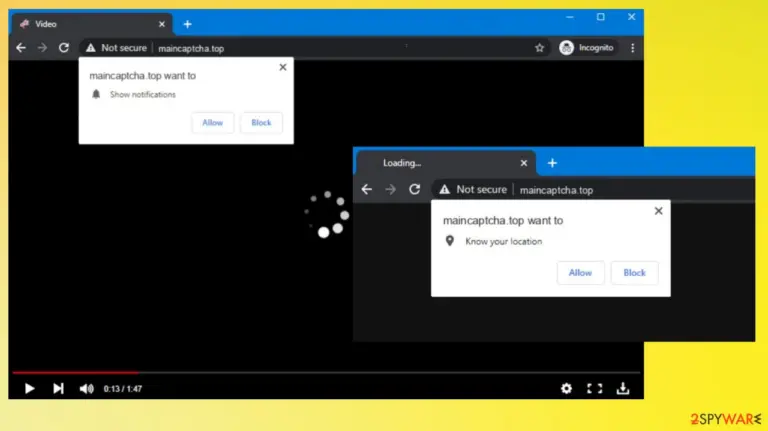The width and height of the screenshot is (768, 431).
Task: Open Chrome three-dot menu
Action: [x=632, y=48]
